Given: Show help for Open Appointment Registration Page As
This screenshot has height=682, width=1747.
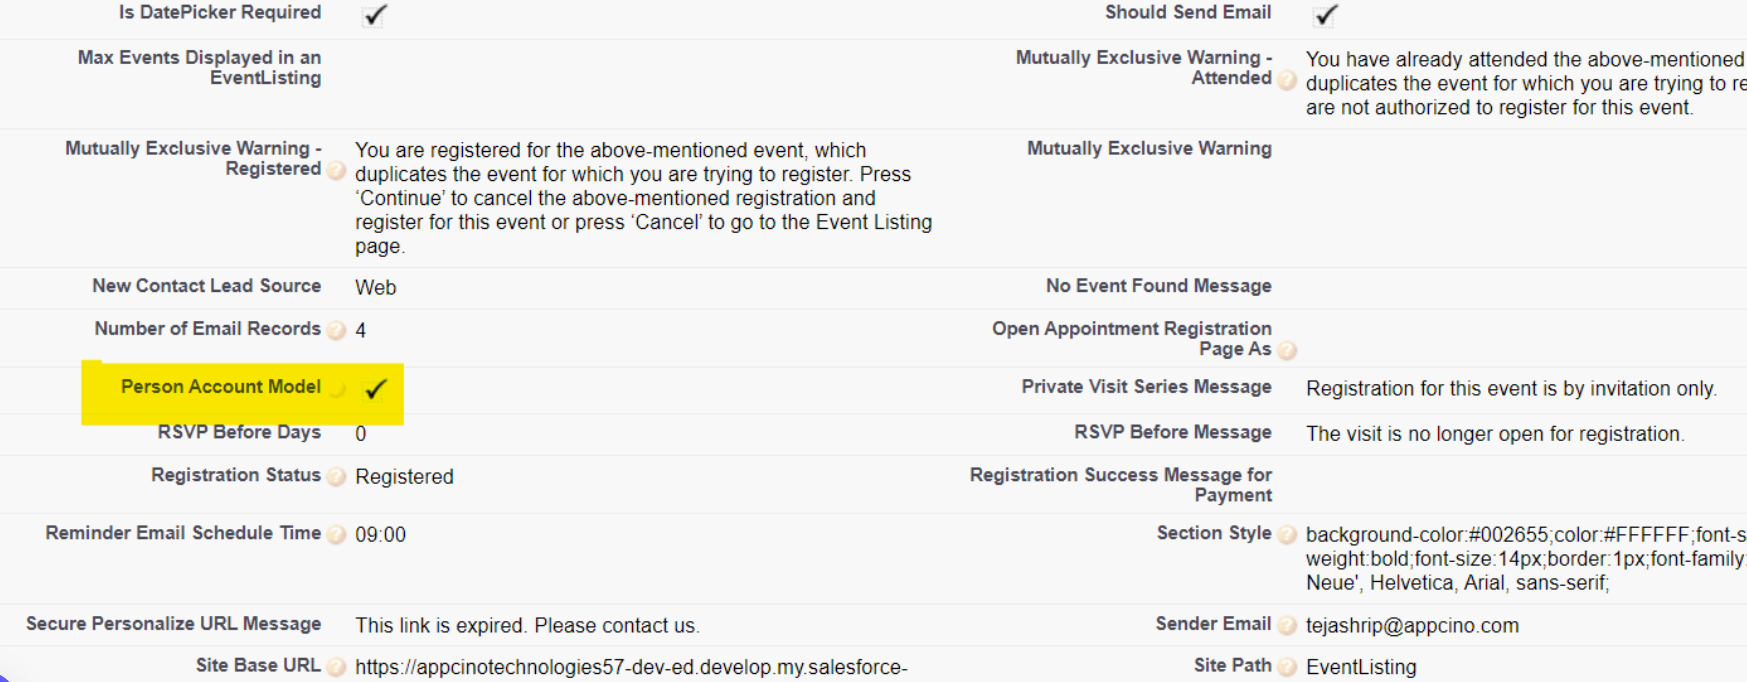Looking at the screenshot, I should [1287, 350].
